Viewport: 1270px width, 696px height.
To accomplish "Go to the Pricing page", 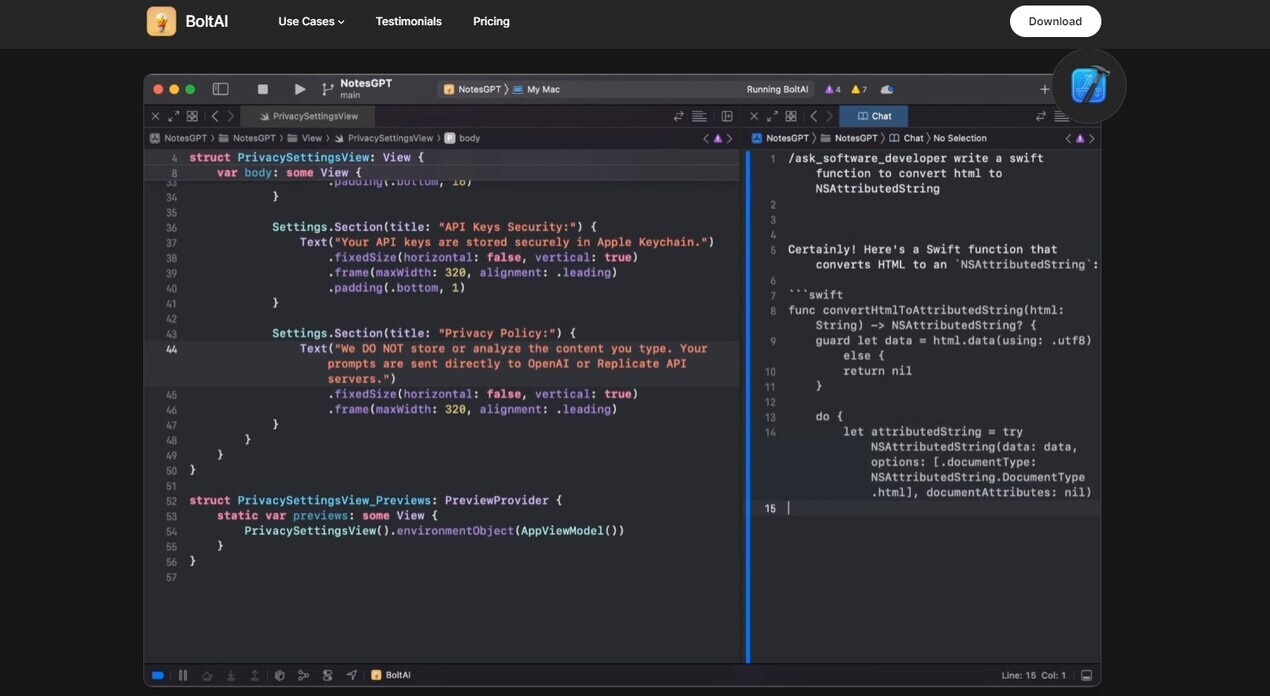I will [491, 21].
